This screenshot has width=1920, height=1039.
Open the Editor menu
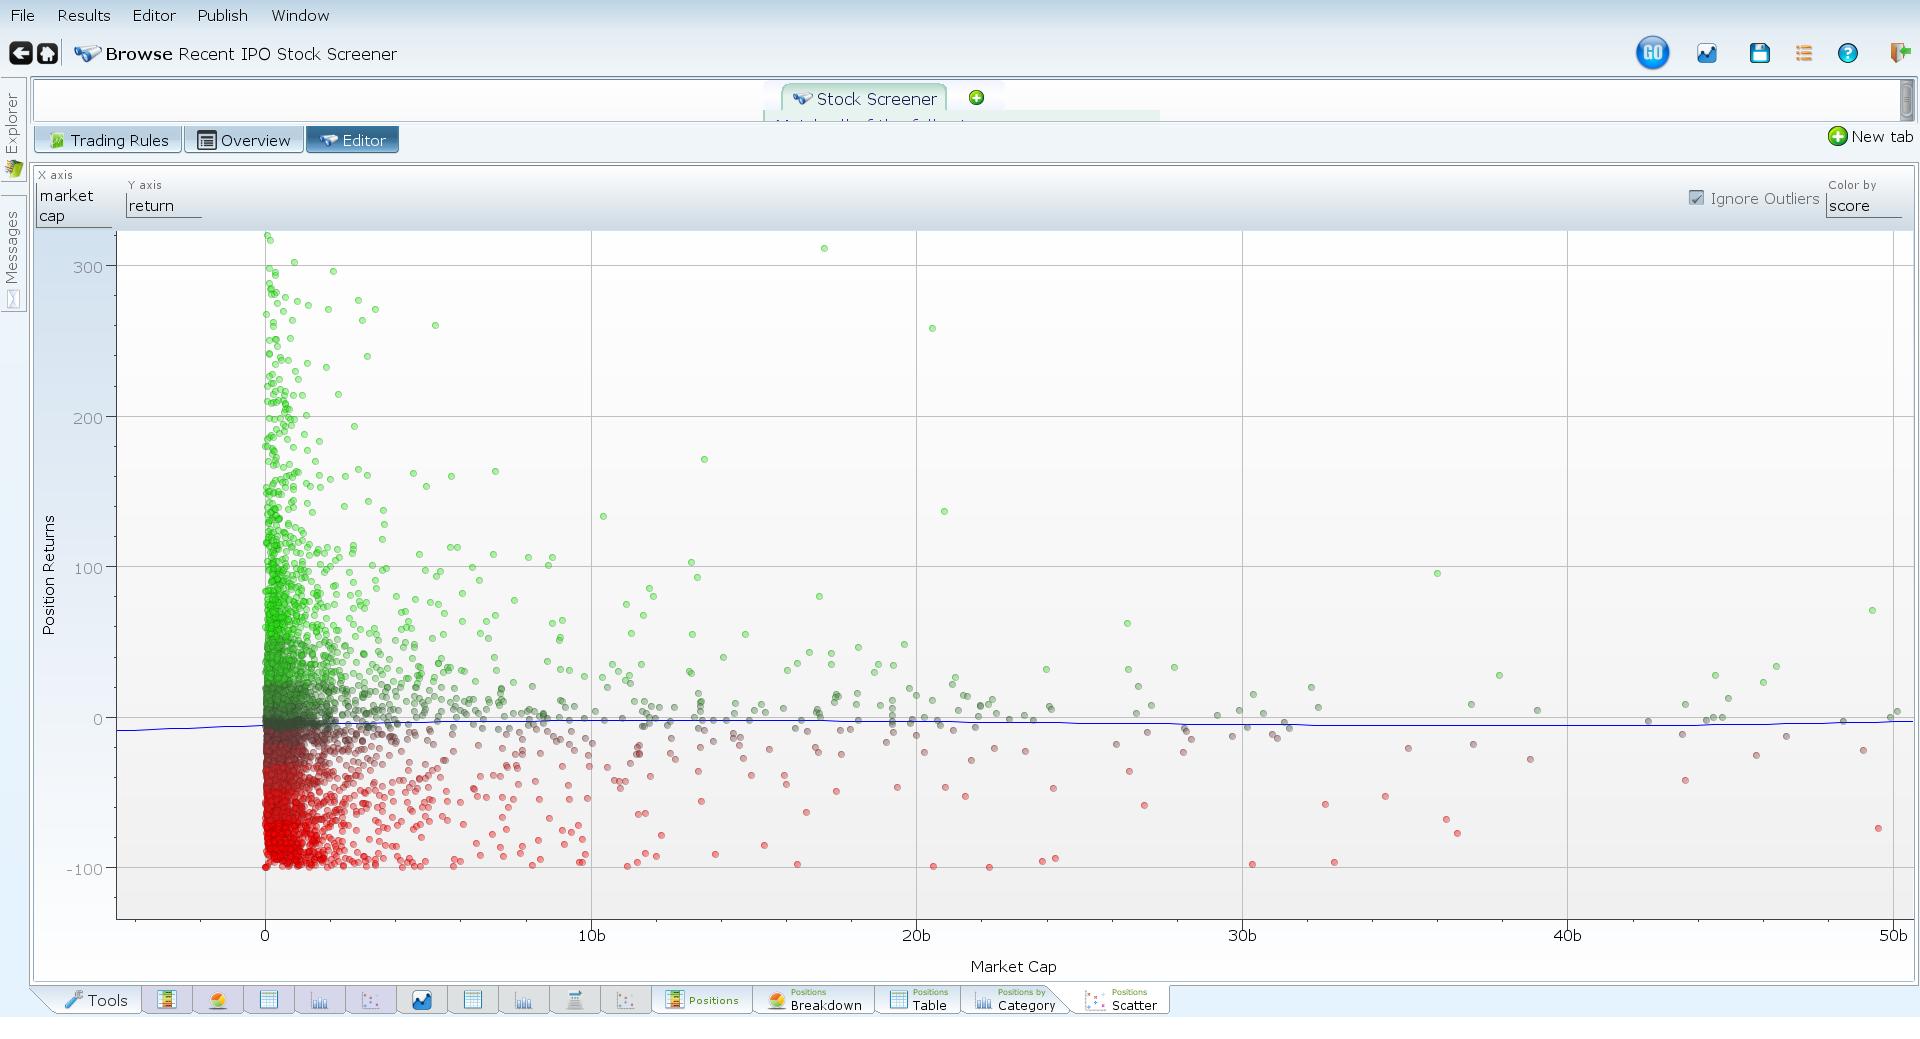click(154, 15)
